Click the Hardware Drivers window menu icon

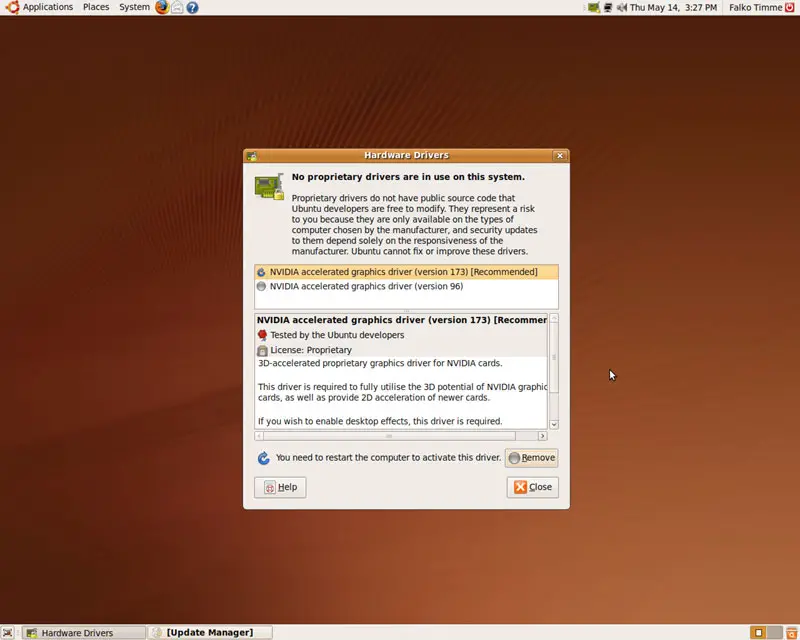coord(252,156)
